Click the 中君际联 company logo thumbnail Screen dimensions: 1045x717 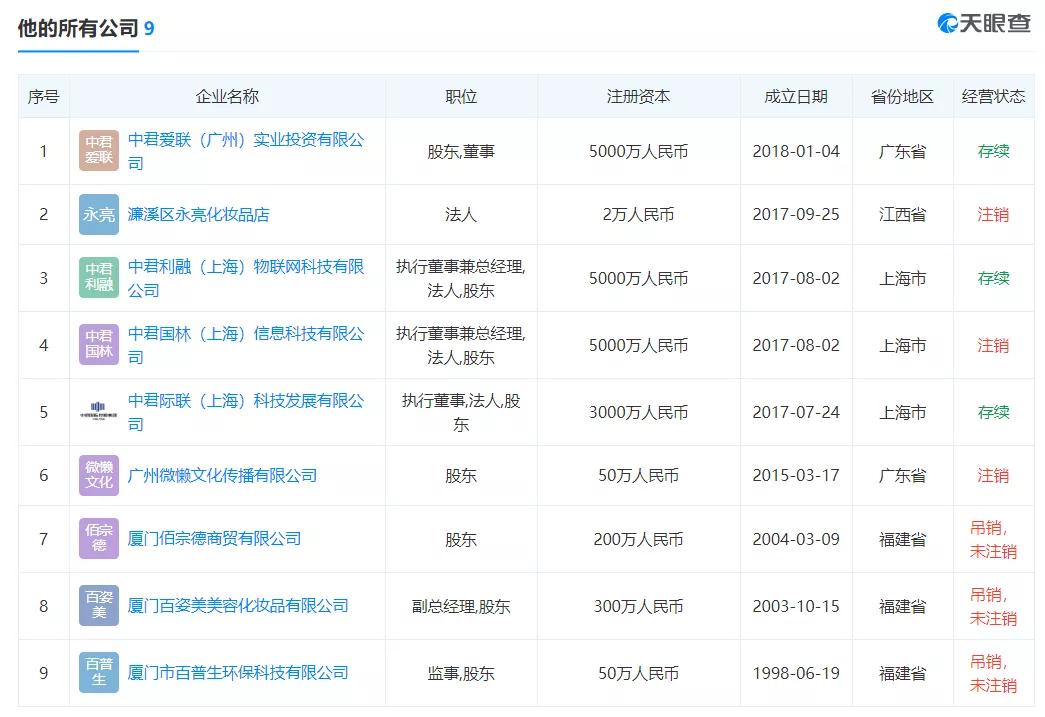tap(99, 412)
